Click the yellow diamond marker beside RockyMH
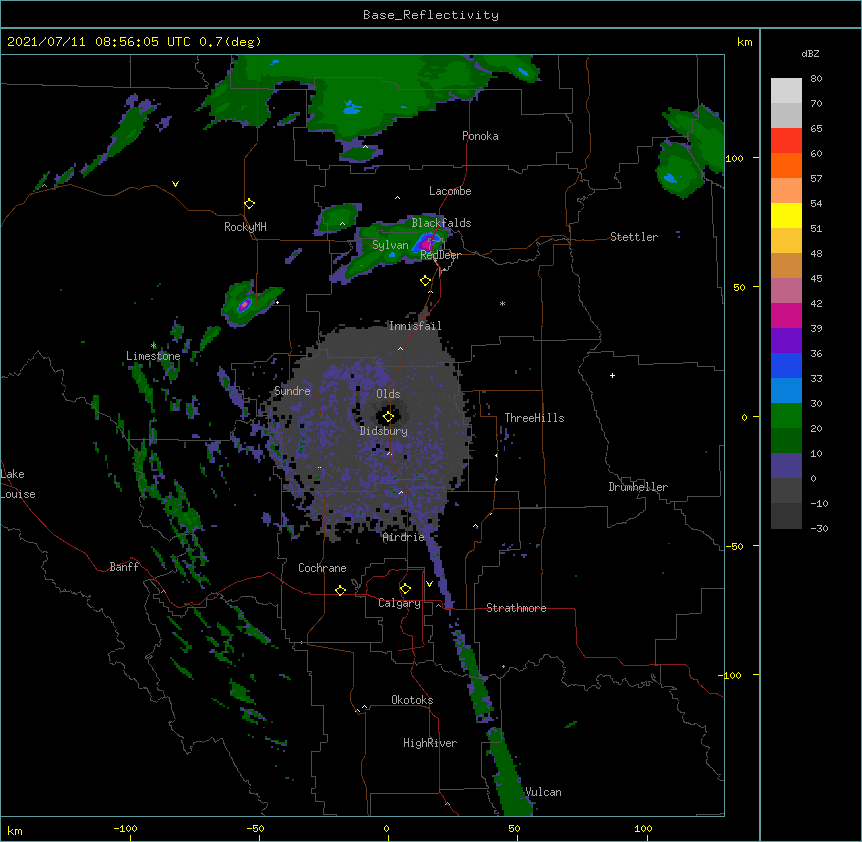The height and width of the screenshot is (842, 862). [249, 204]
